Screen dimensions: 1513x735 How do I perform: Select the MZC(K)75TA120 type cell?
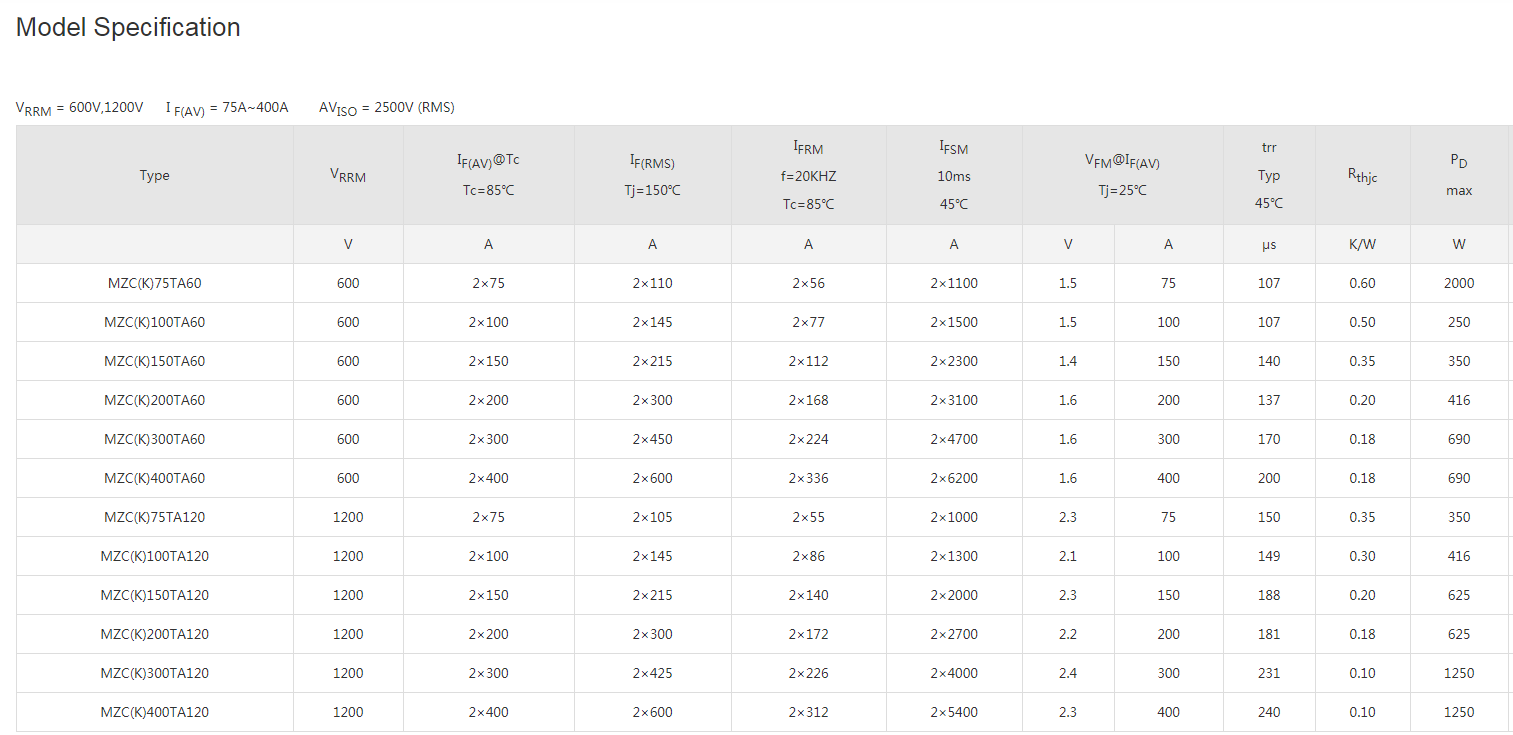click(155, 517)
